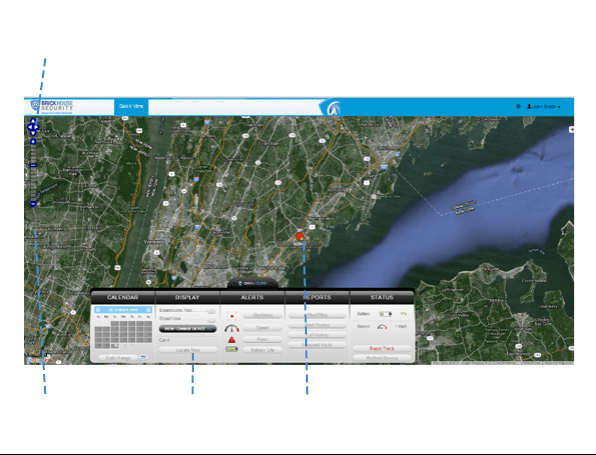The image size is (596, 455).
Task: Select the highlighted day in calendar grid
Action: click(x=115, y=346)
